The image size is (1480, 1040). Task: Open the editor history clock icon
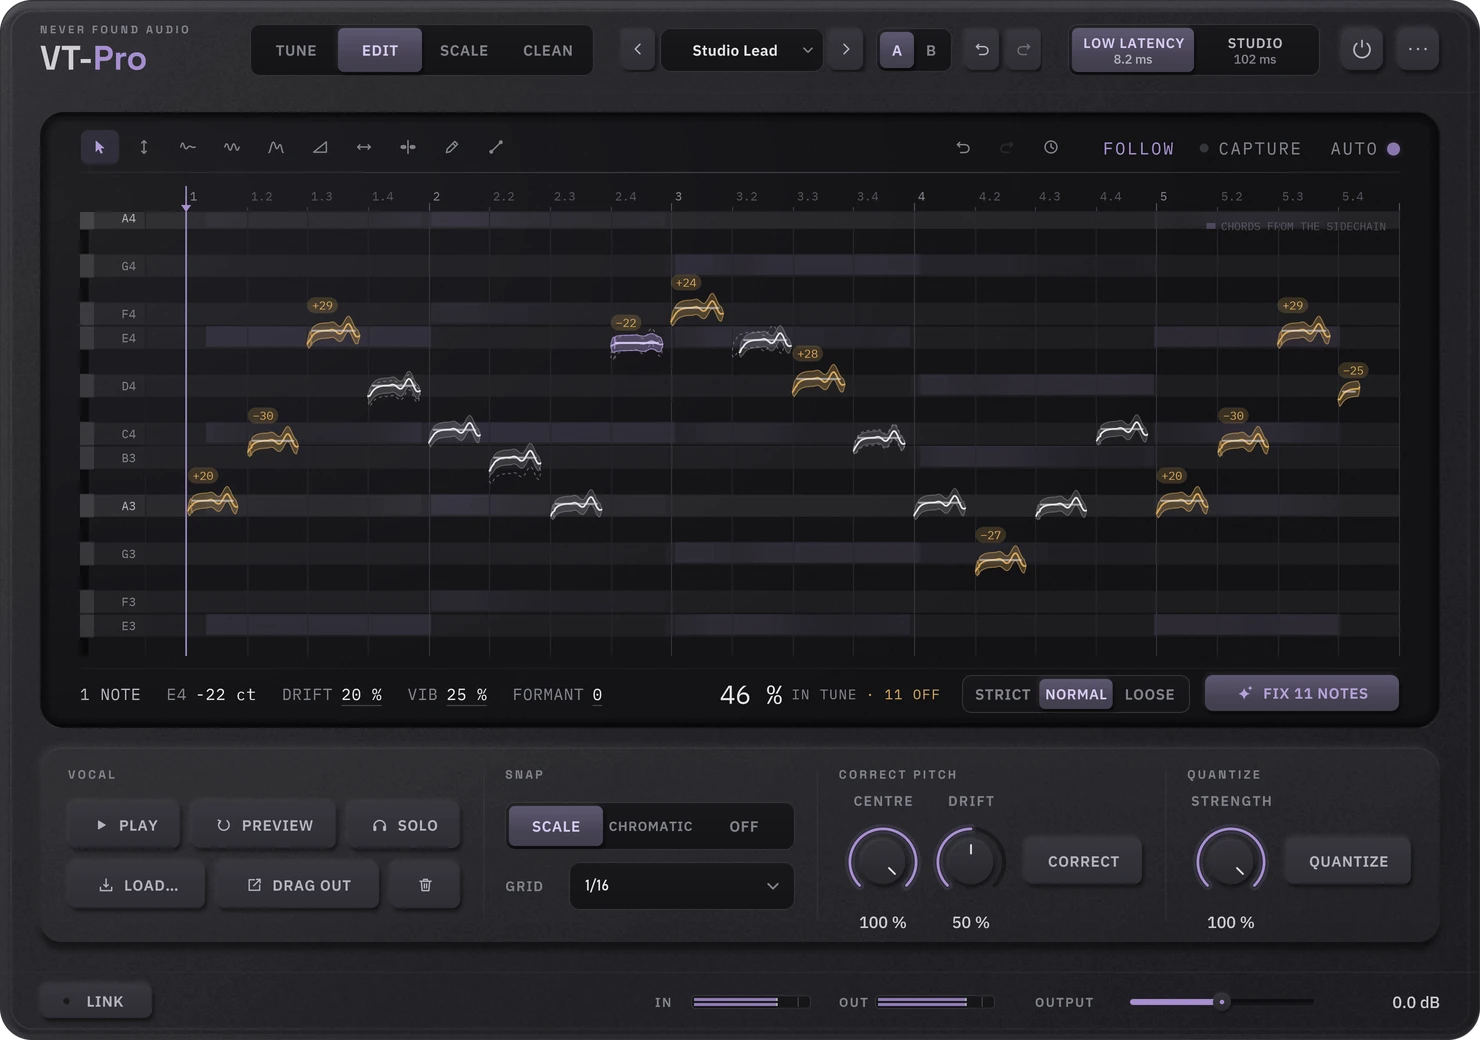coord(1051,148)
